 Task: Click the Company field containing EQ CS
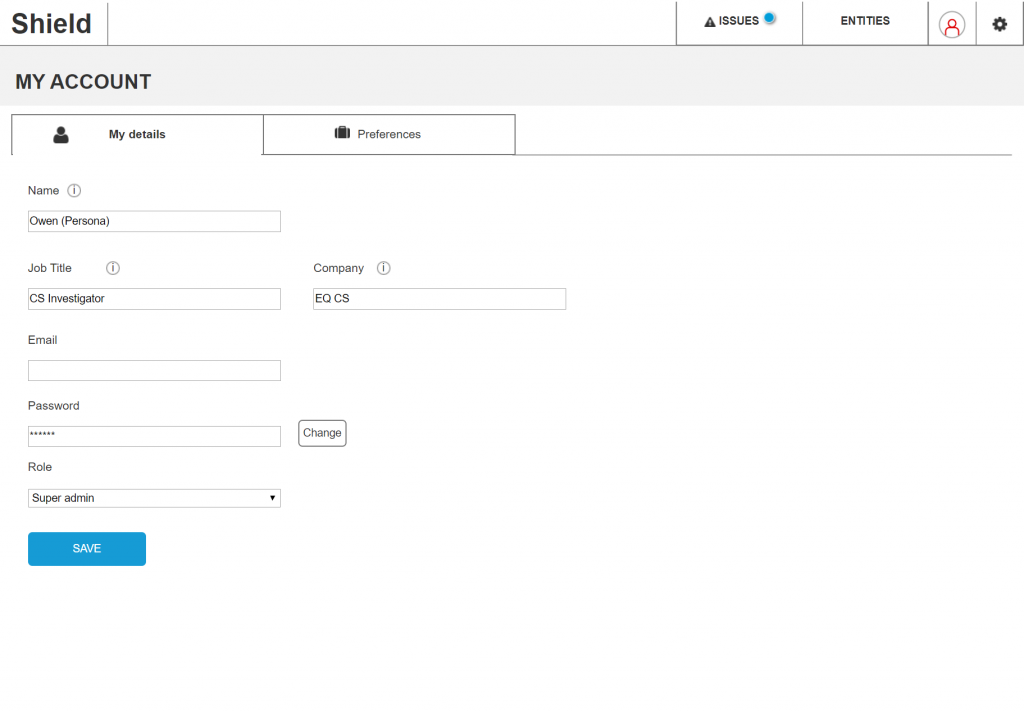[x=439, y=299]
